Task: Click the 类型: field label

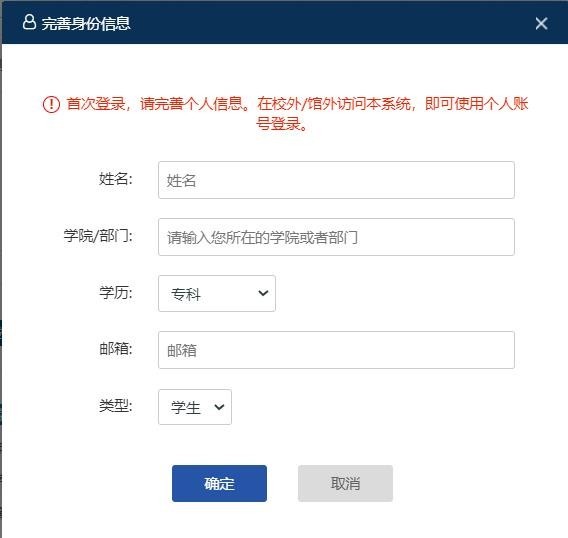Action: point(116,406)
